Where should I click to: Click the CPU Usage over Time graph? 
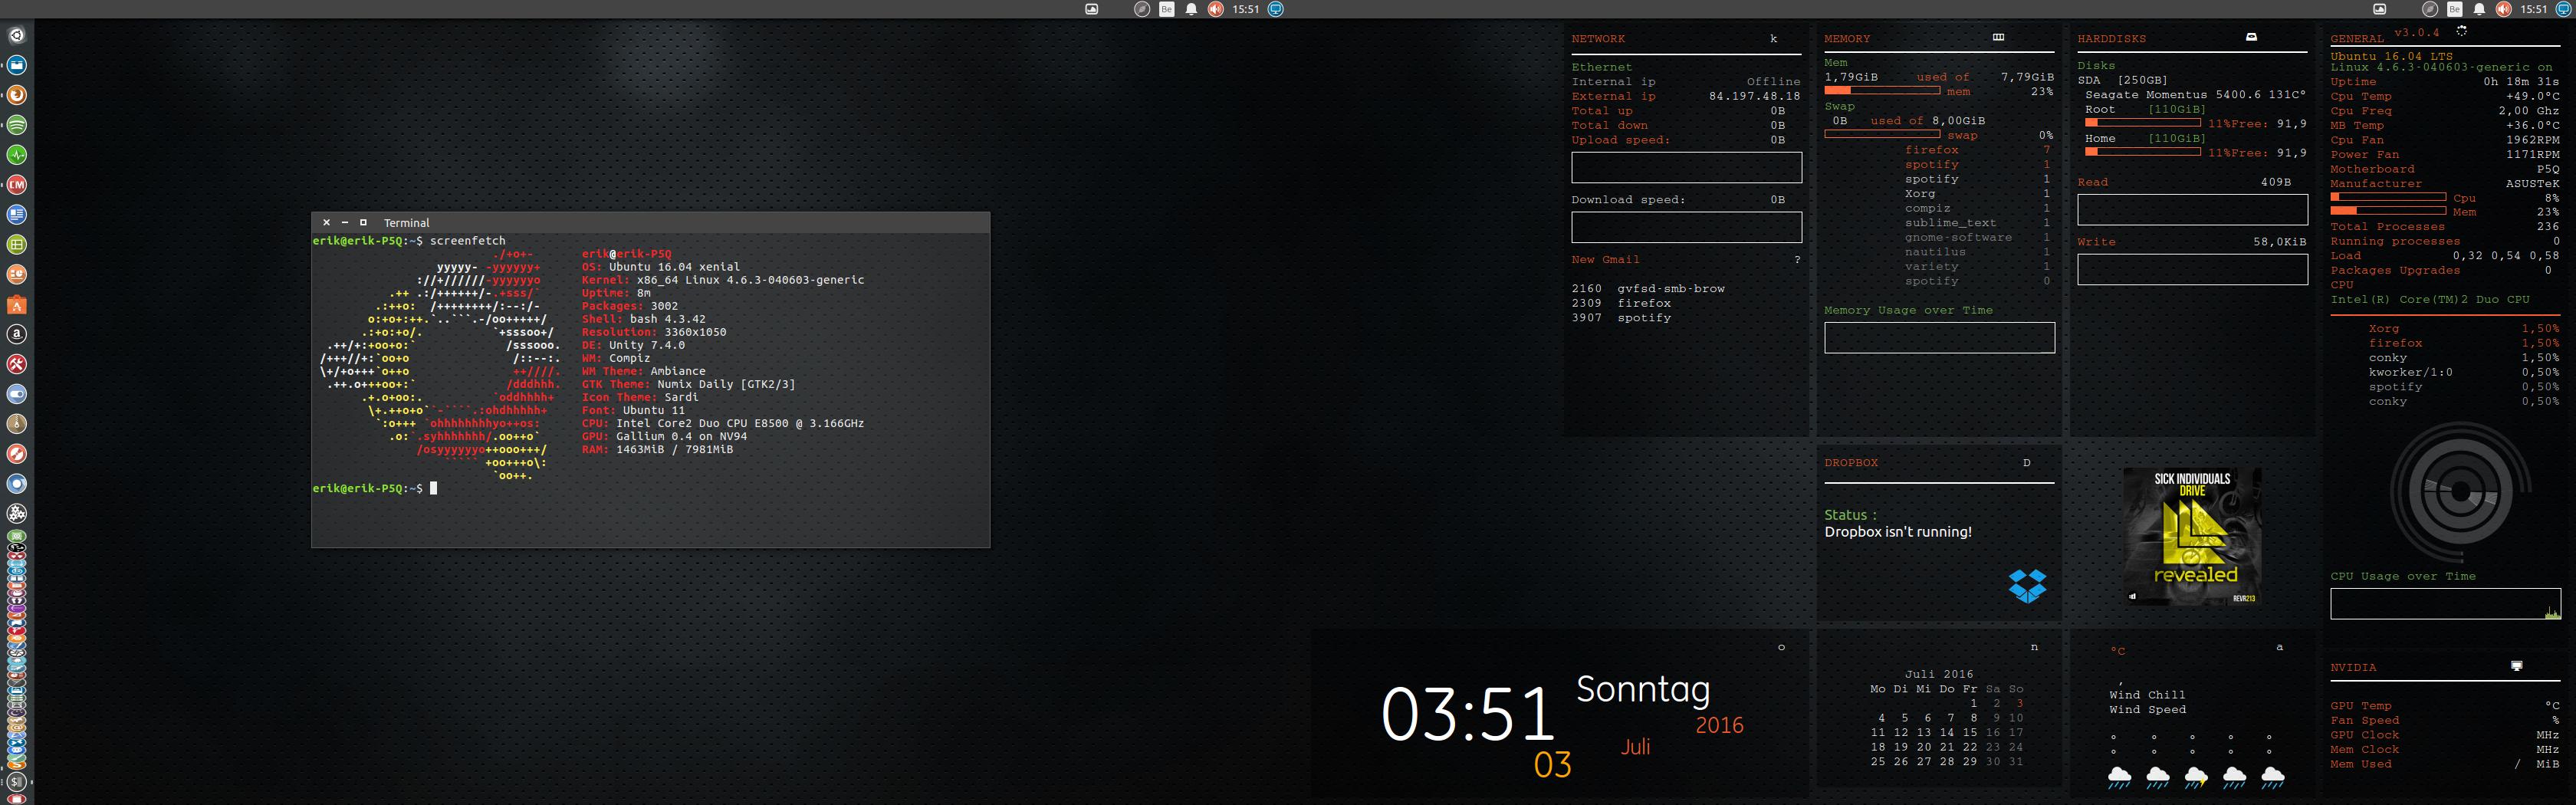pos(2446,604)
